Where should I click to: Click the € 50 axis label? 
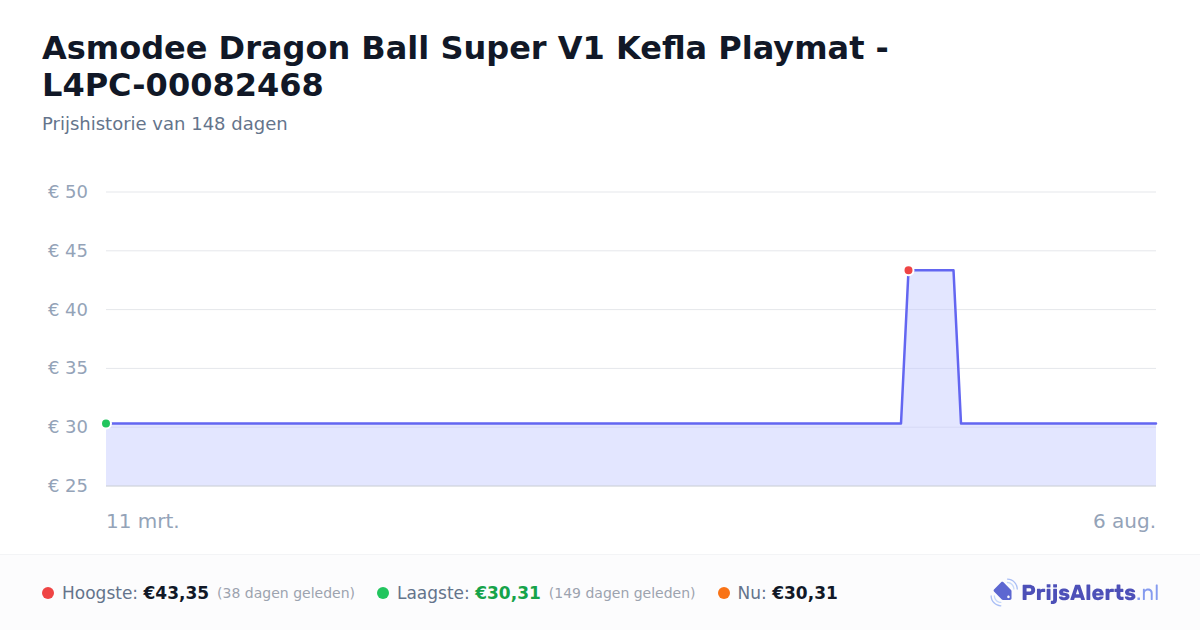pos(68,192)
